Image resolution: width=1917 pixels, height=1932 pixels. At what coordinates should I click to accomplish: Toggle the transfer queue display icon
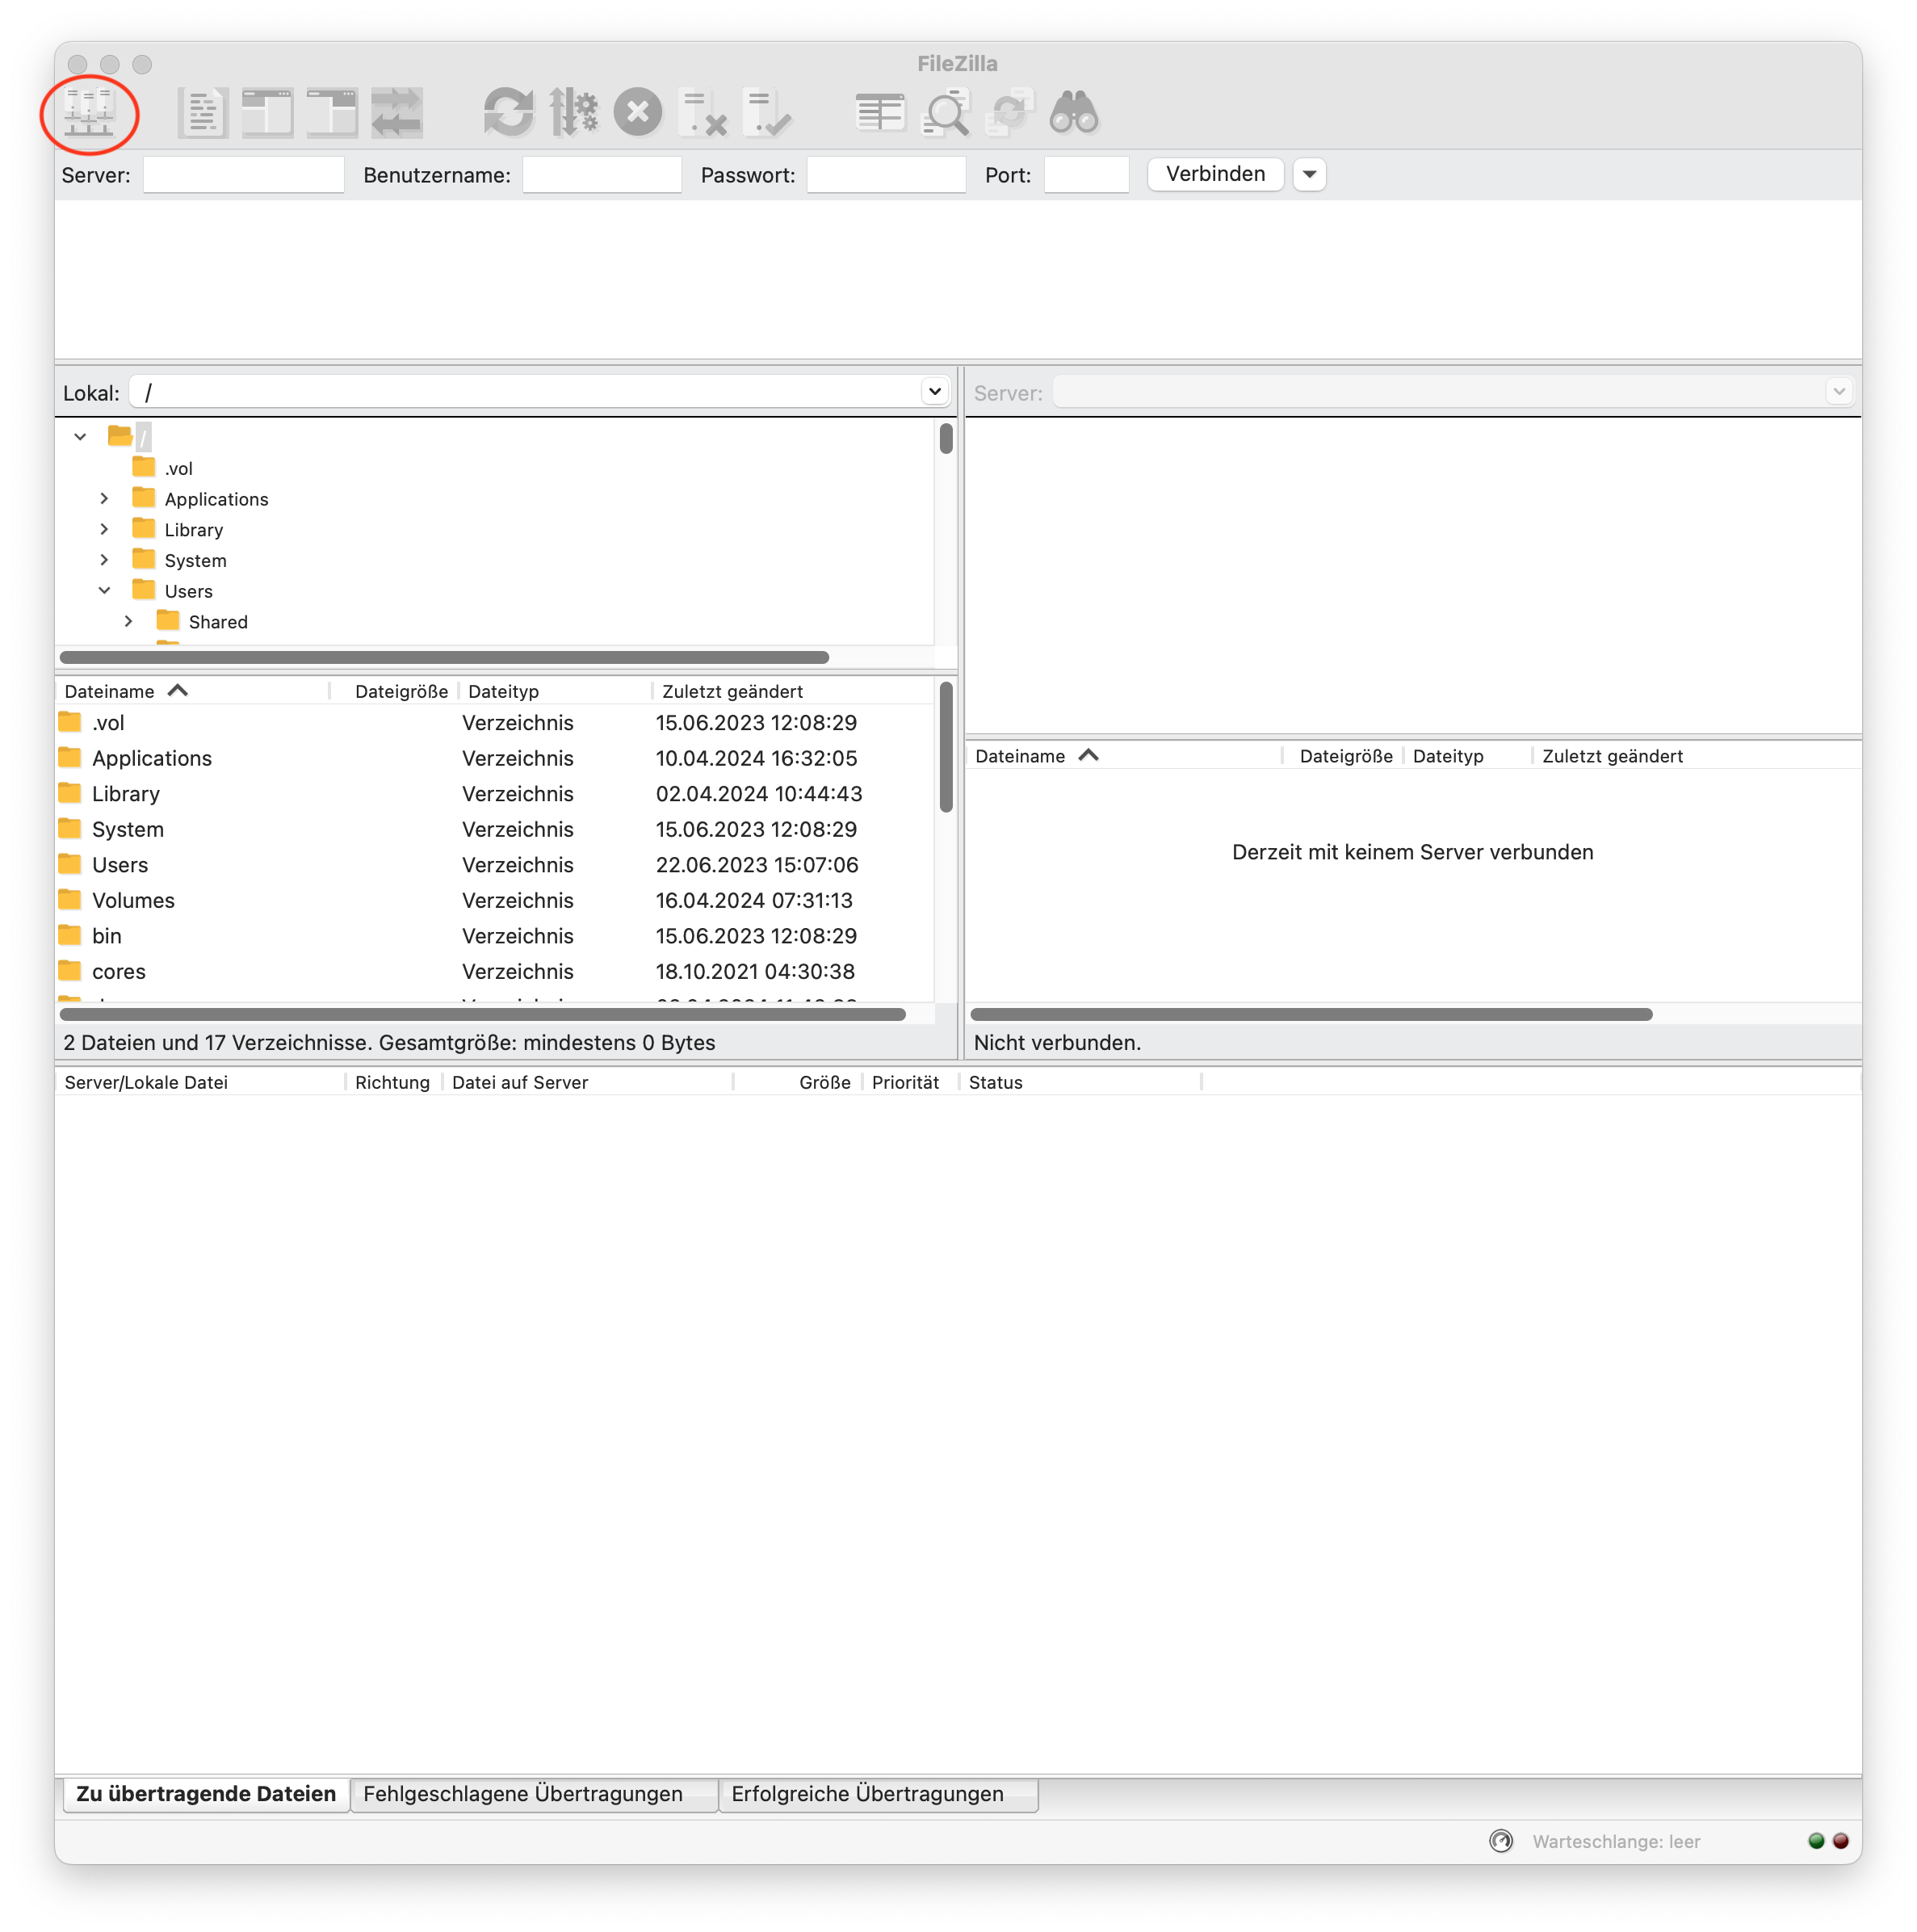[397, 112]
